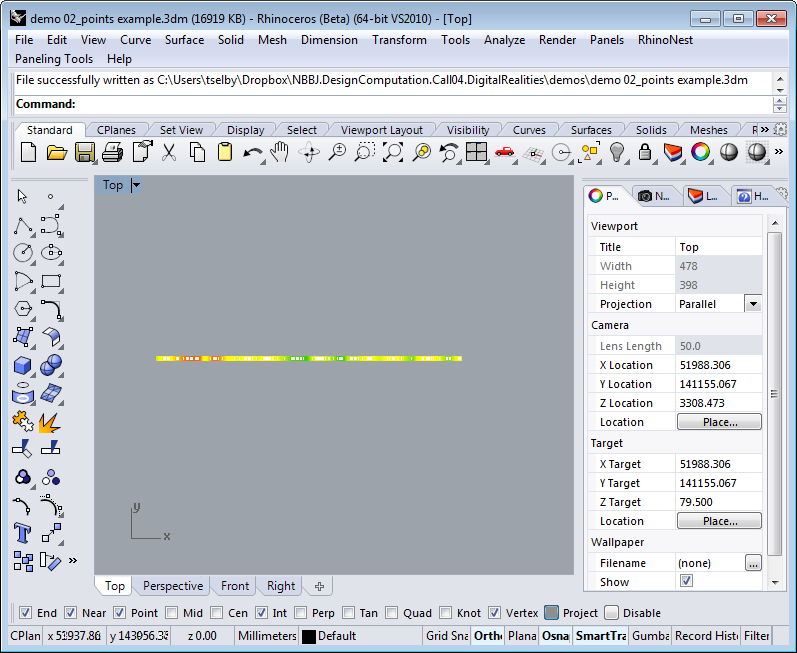
Task: Toggle SmartTrack in the status bar
Action: pyautogui.click(x=600, y=636)
